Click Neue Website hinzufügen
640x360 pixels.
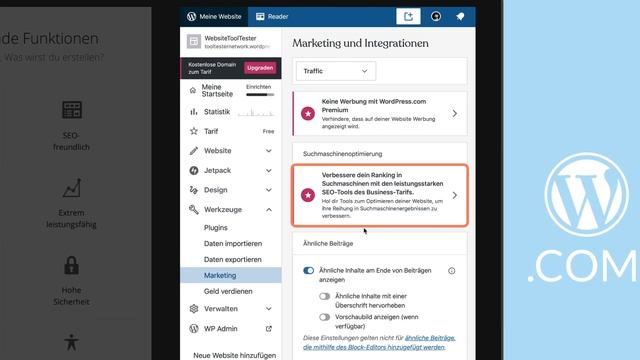pyautogui.click(x=234, y=355)
